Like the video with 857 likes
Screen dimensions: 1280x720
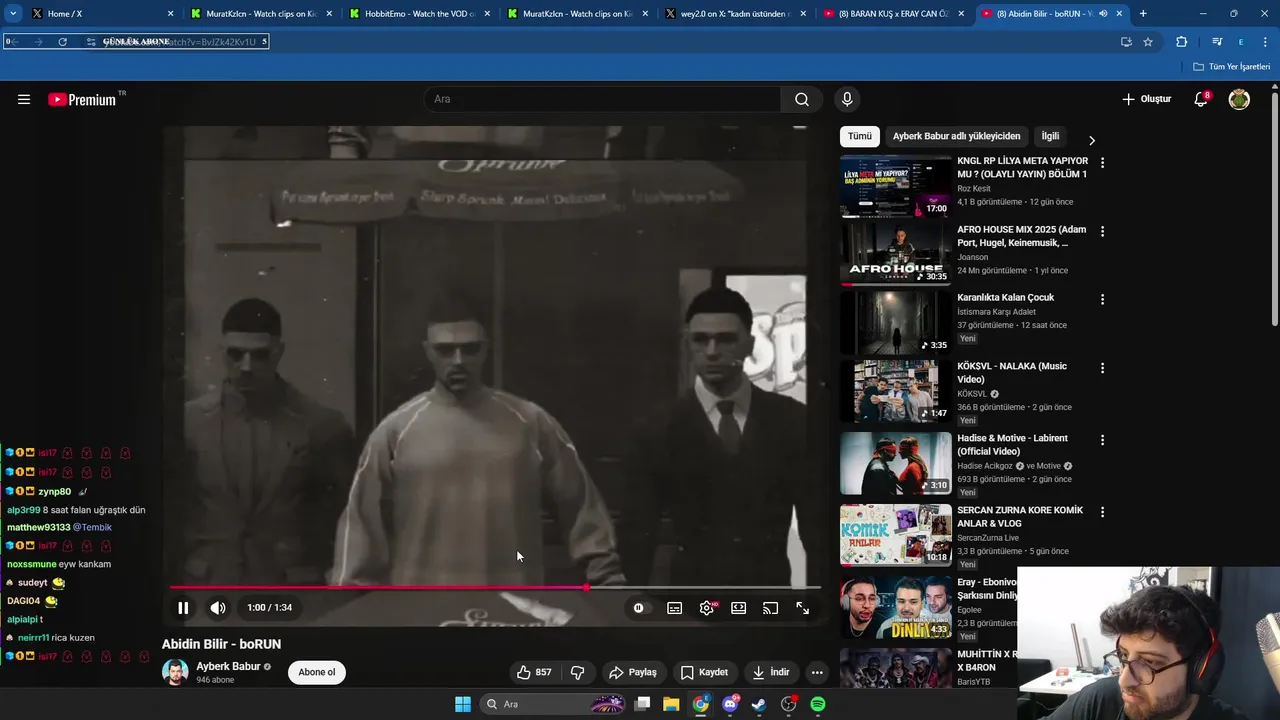point(534,672)
